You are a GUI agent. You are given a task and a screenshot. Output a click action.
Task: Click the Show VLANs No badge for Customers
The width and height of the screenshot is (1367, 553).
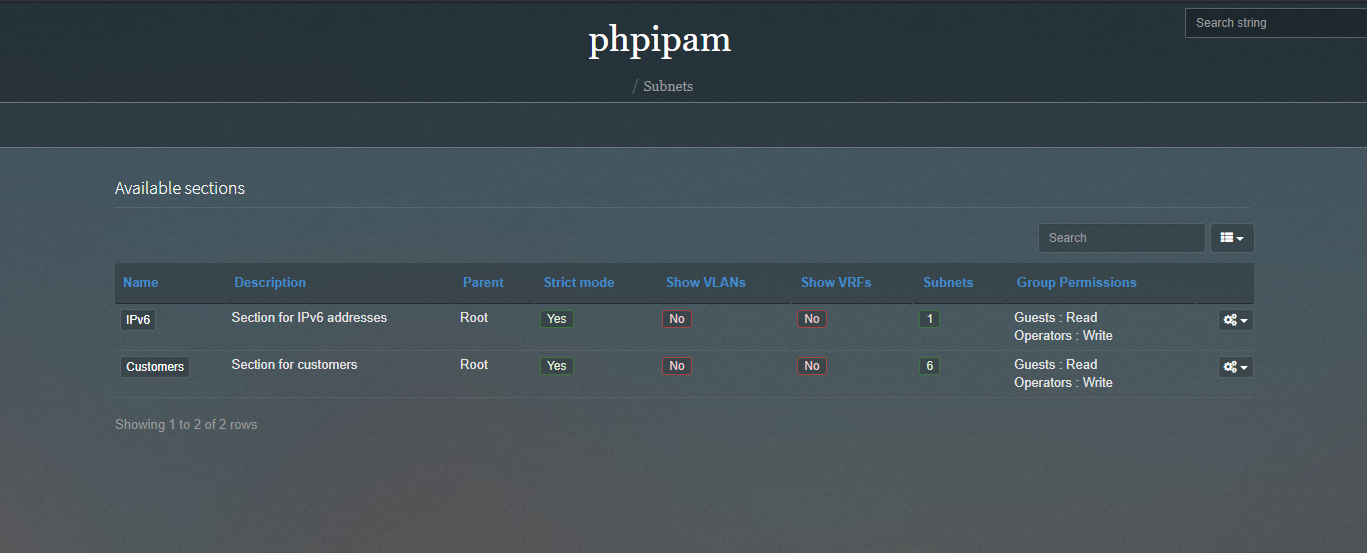pos(677,366)
